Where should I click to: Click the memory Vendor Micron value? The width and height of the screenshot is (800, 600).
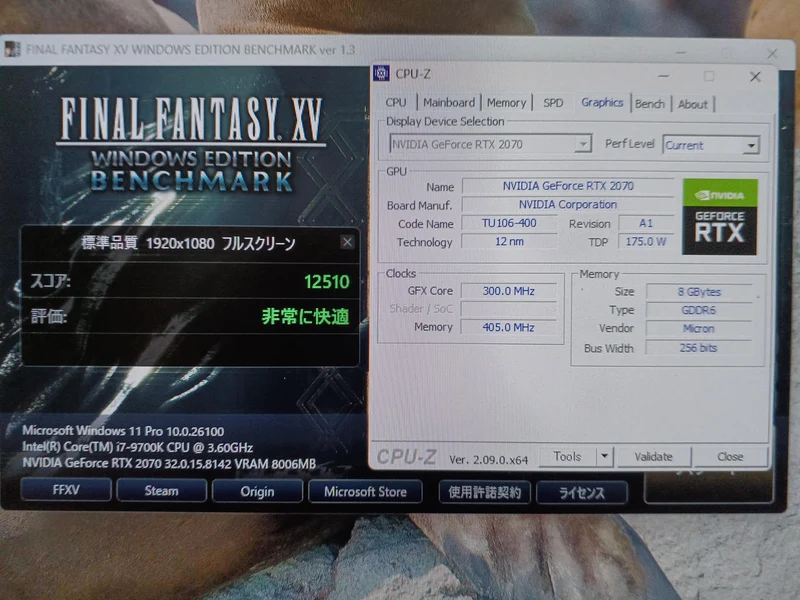pyautogui.click(x=699, y=329)
